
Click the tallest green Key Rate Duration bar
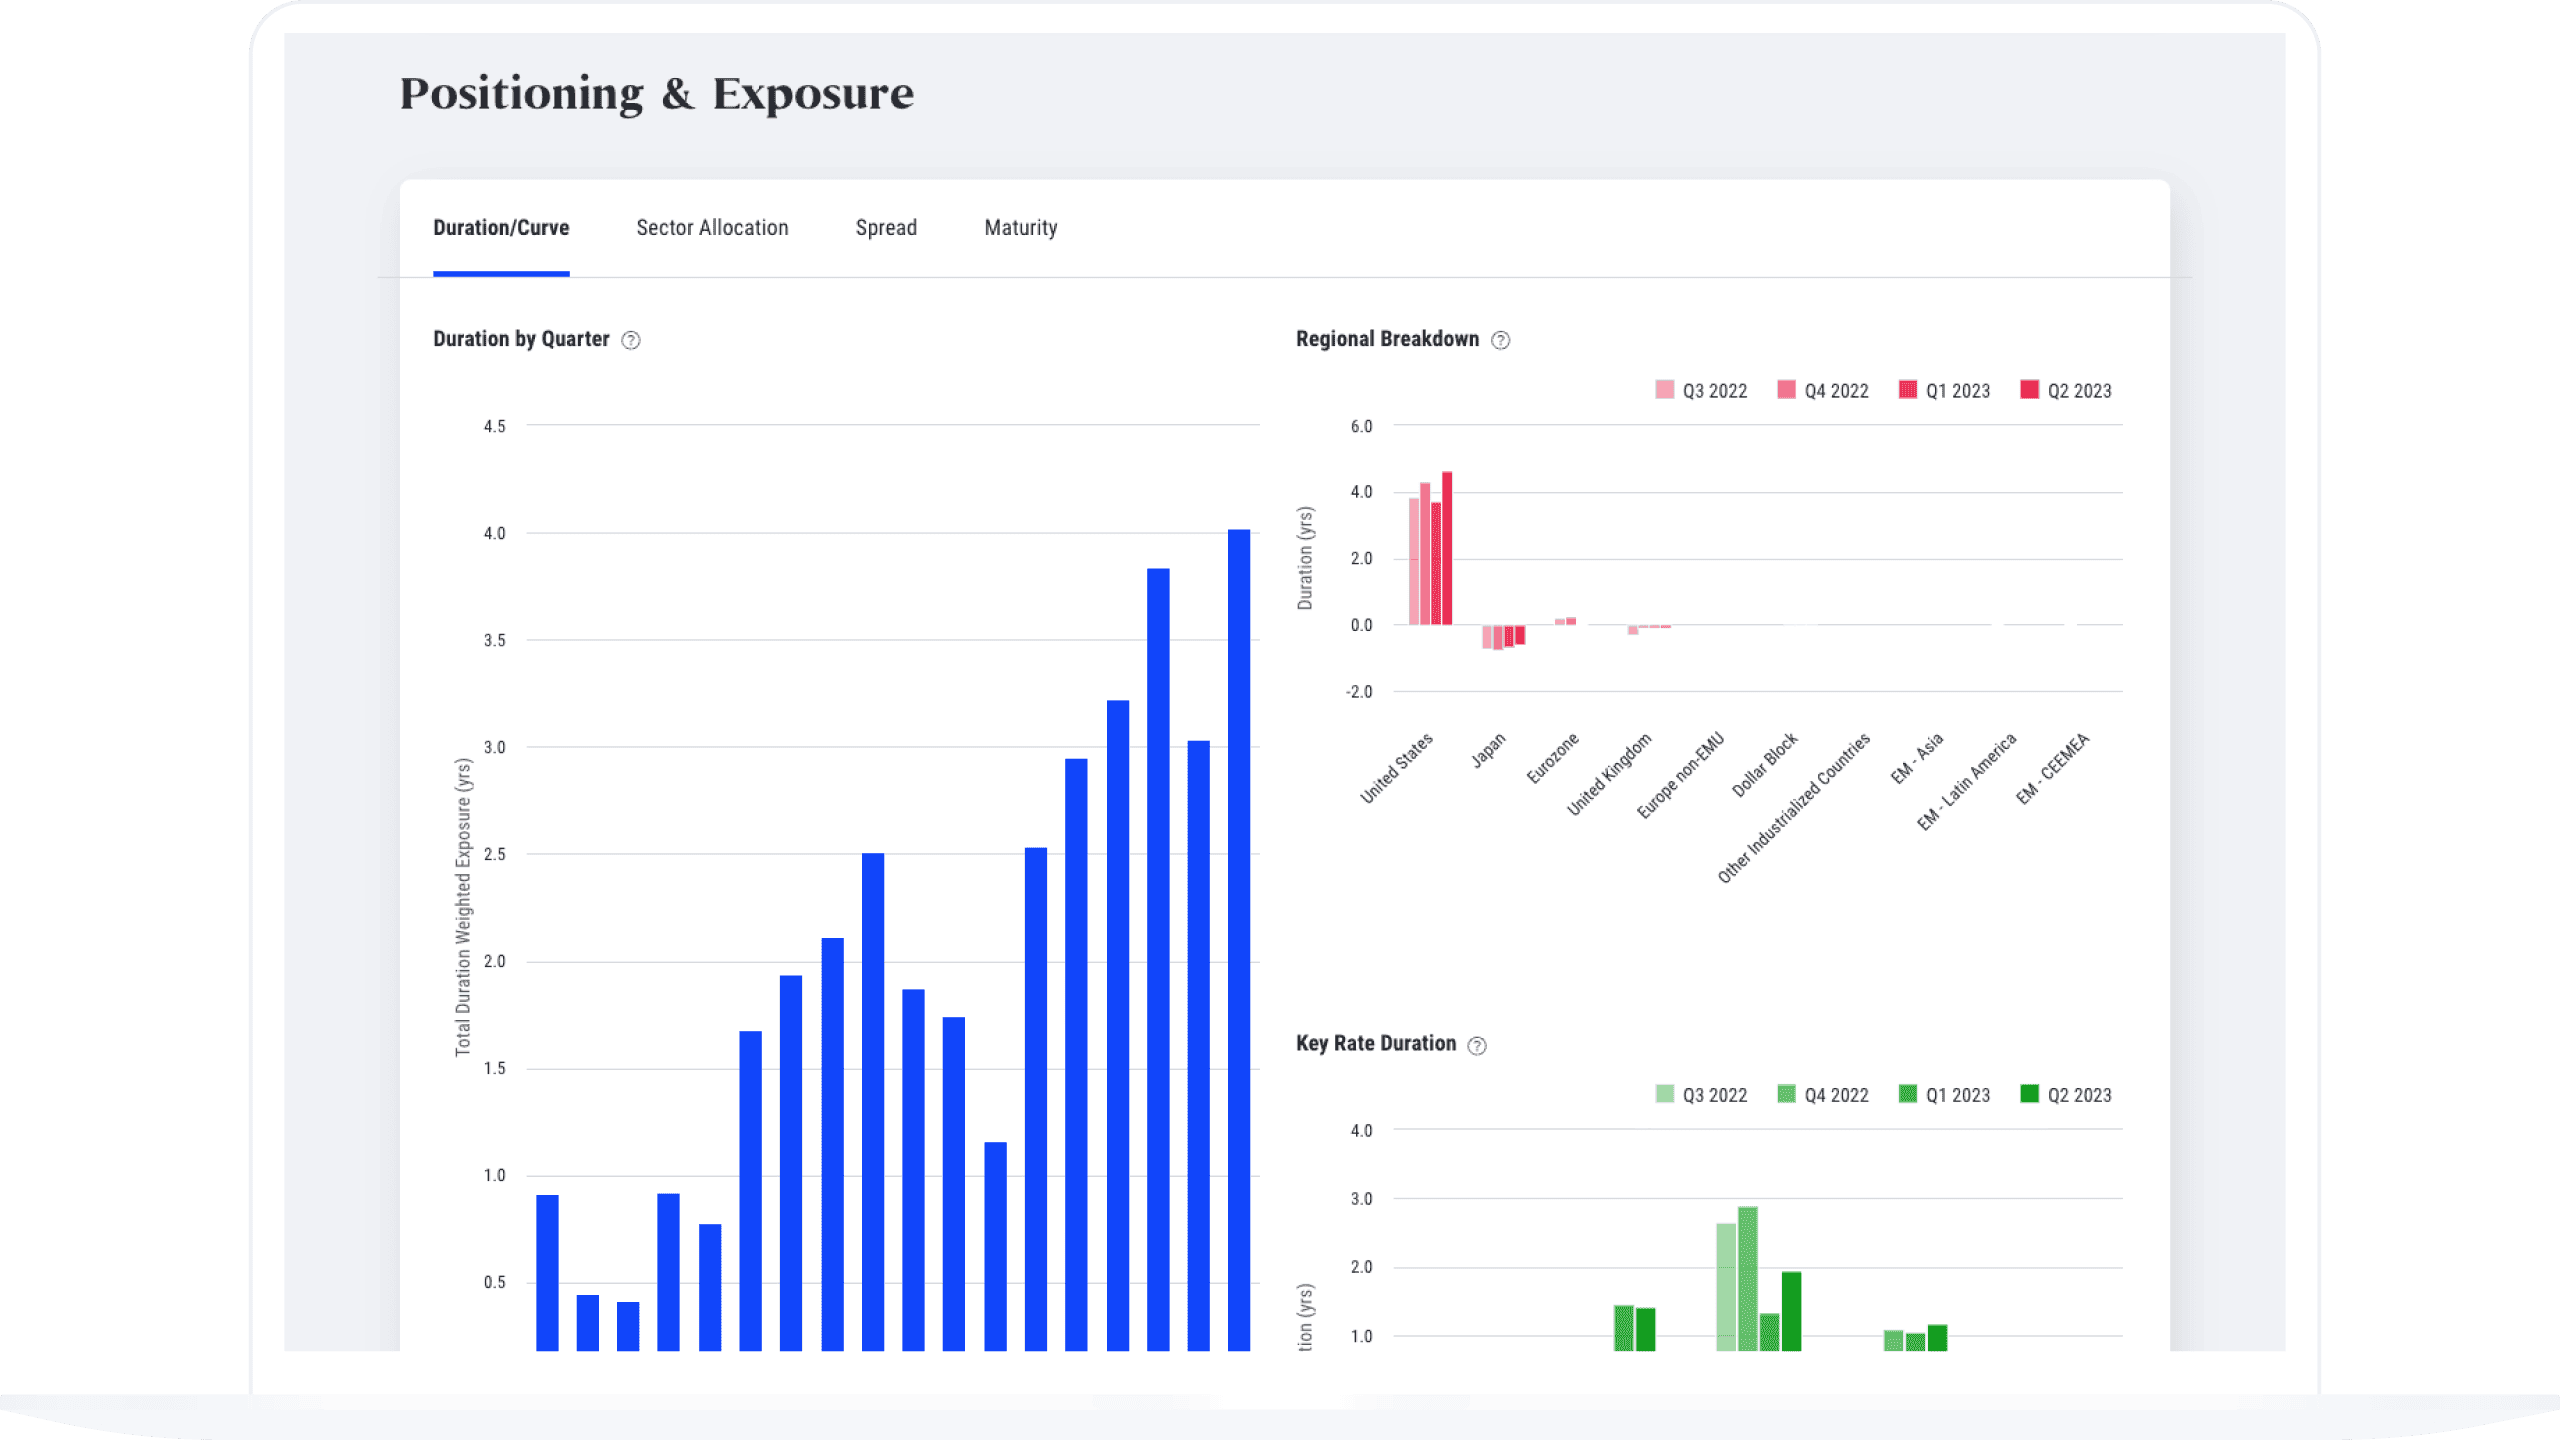1747,1278
